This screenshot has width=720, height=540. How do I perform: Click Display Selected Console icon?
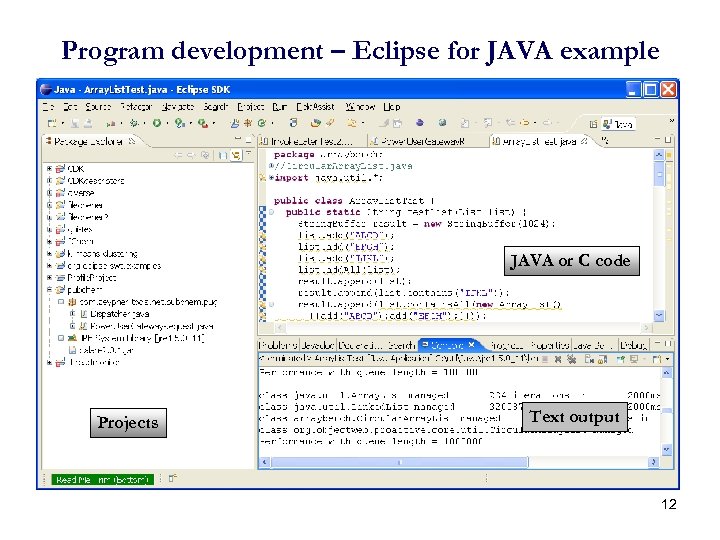(635, 359)
